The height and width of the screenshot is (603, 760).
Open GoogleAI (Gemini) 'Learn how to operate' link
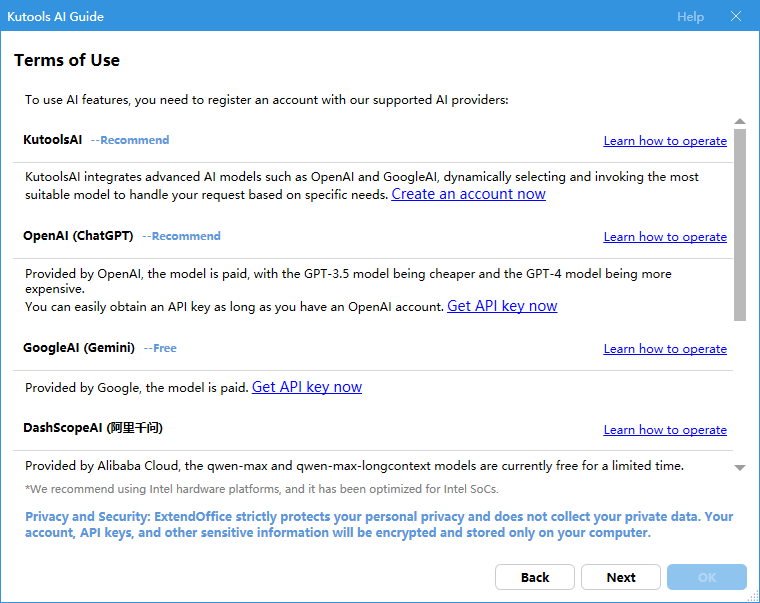tap(665, 349)
